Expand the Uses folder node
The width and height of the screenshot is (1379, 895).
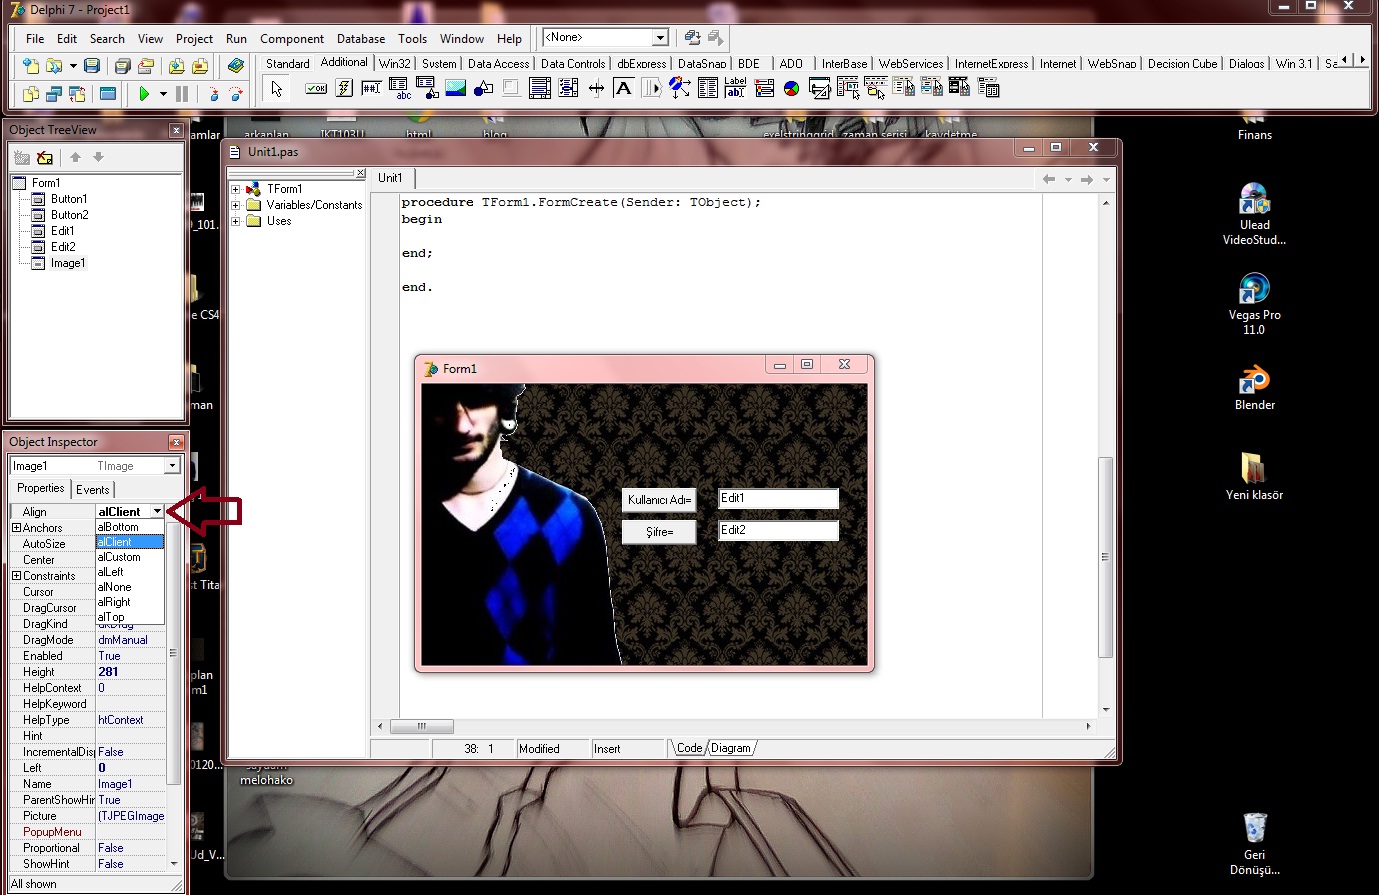pos(236,221)
